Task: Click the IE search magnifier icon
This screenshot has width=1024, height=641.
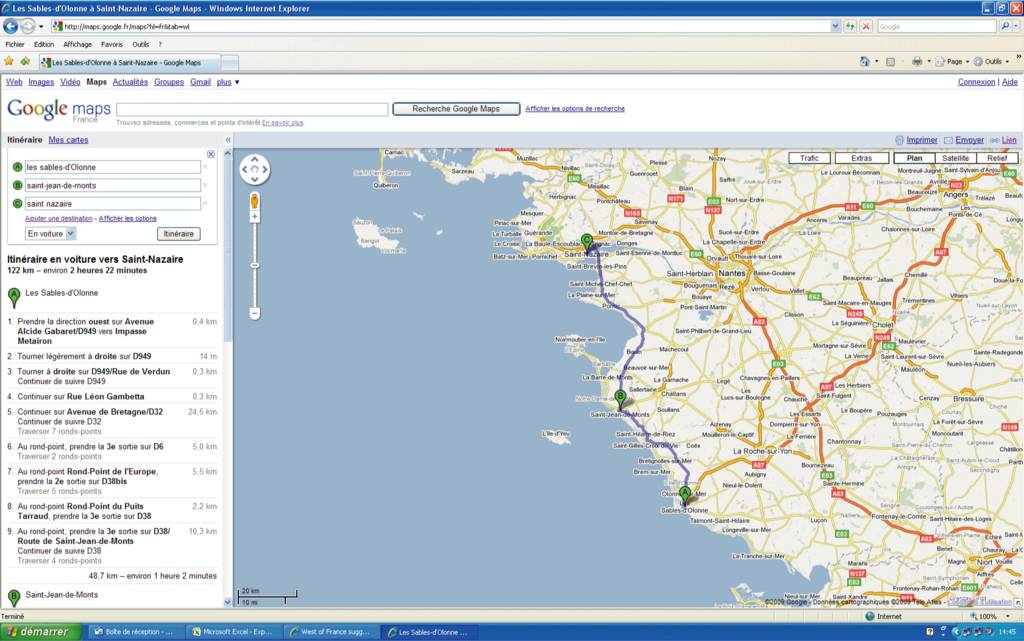Action: (1004, 26)
